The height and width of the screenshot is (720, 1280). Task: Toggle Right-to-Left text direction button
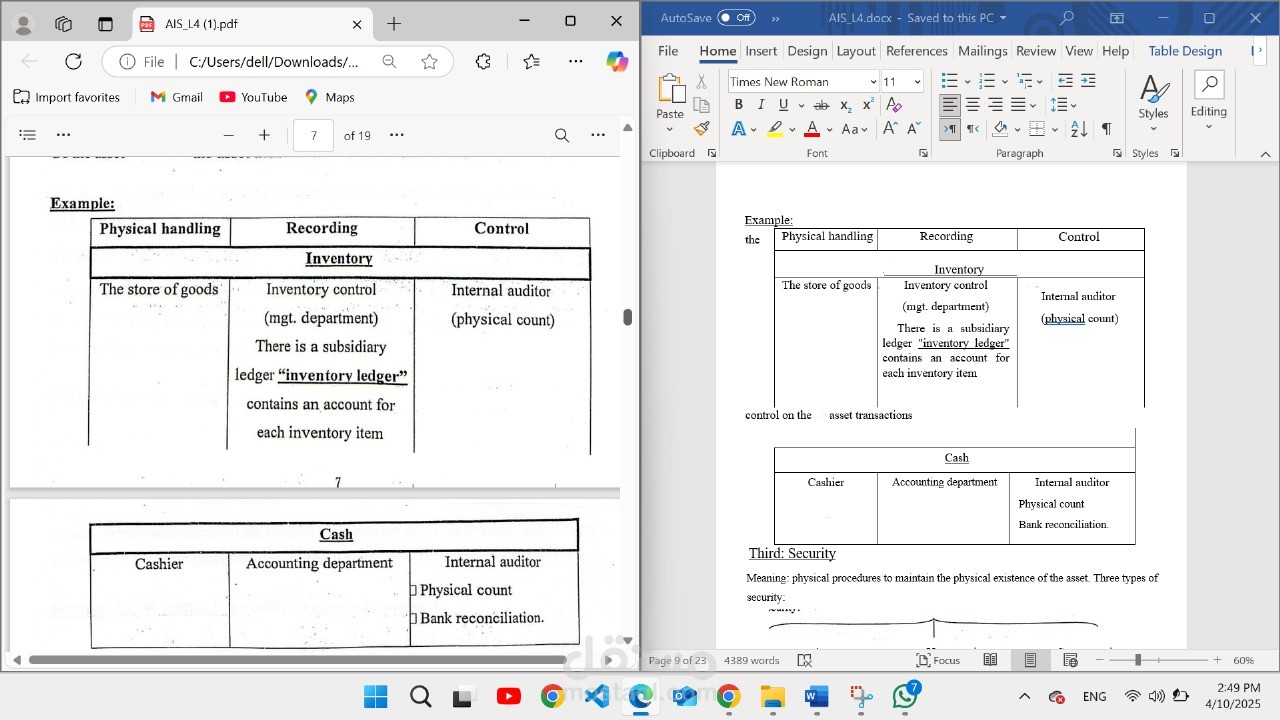(972, 129)
